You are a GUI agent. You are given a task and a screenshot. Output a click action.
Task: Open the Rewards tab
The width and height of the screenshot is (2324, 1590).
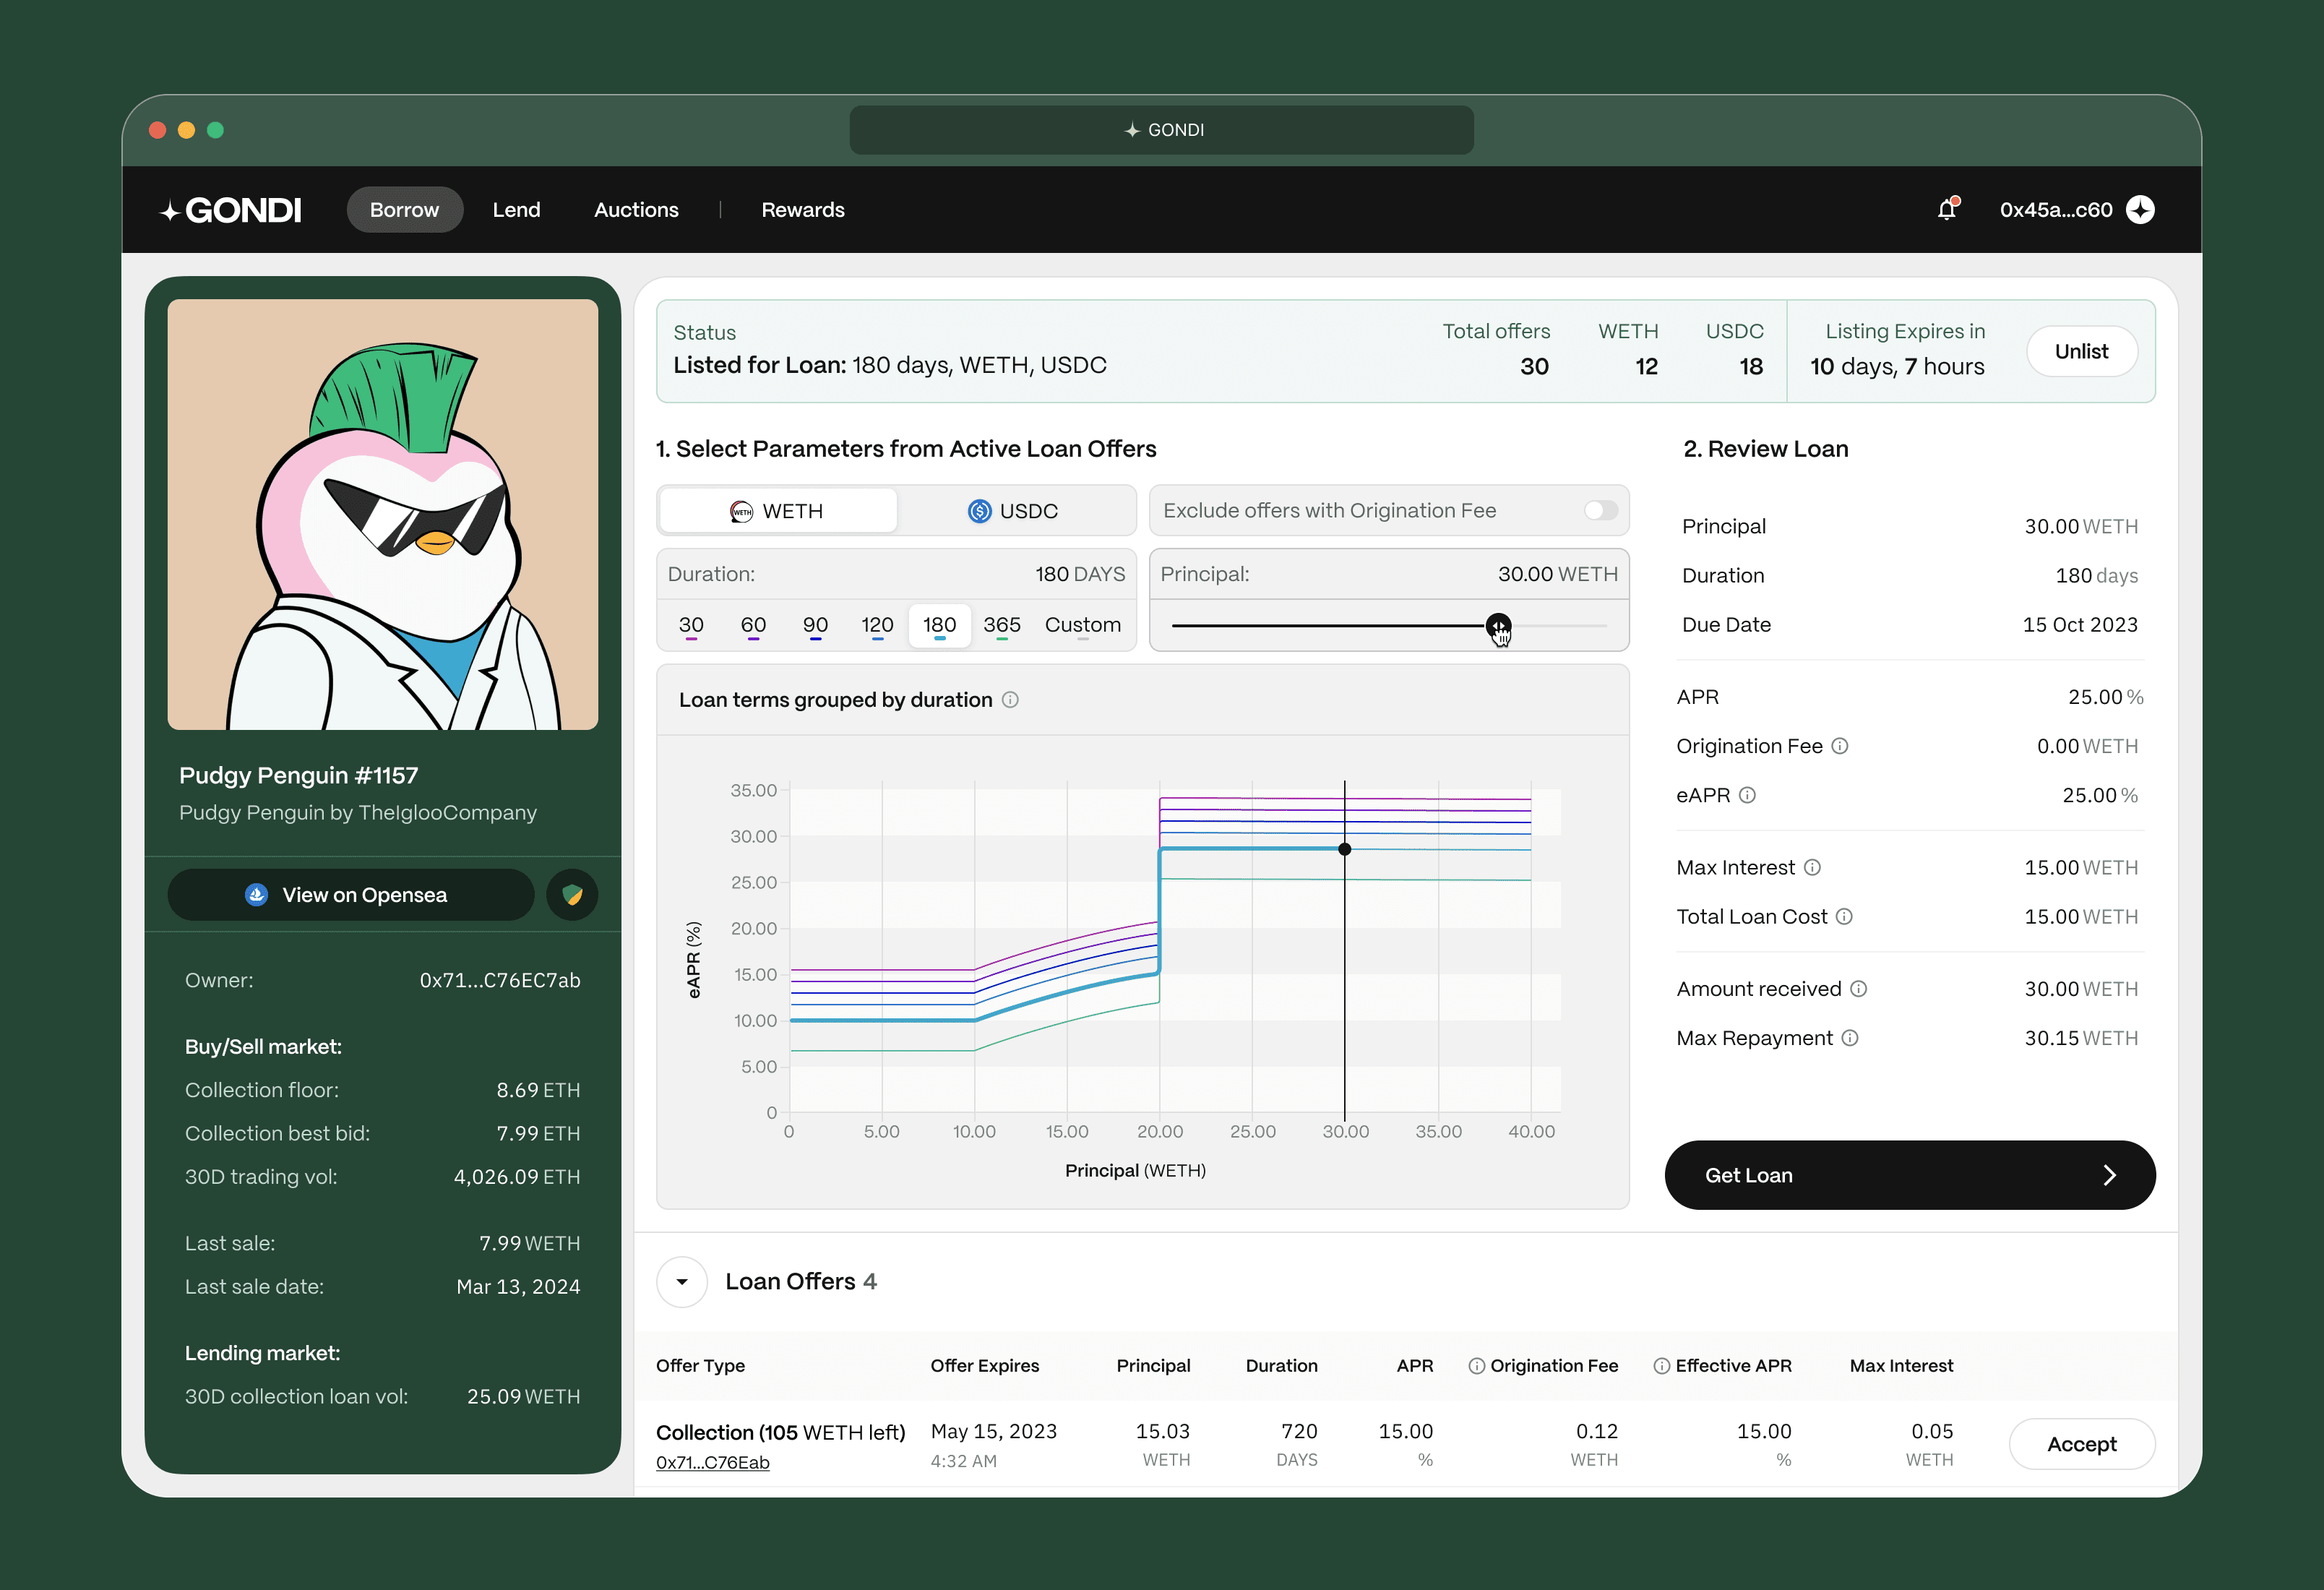803,210
